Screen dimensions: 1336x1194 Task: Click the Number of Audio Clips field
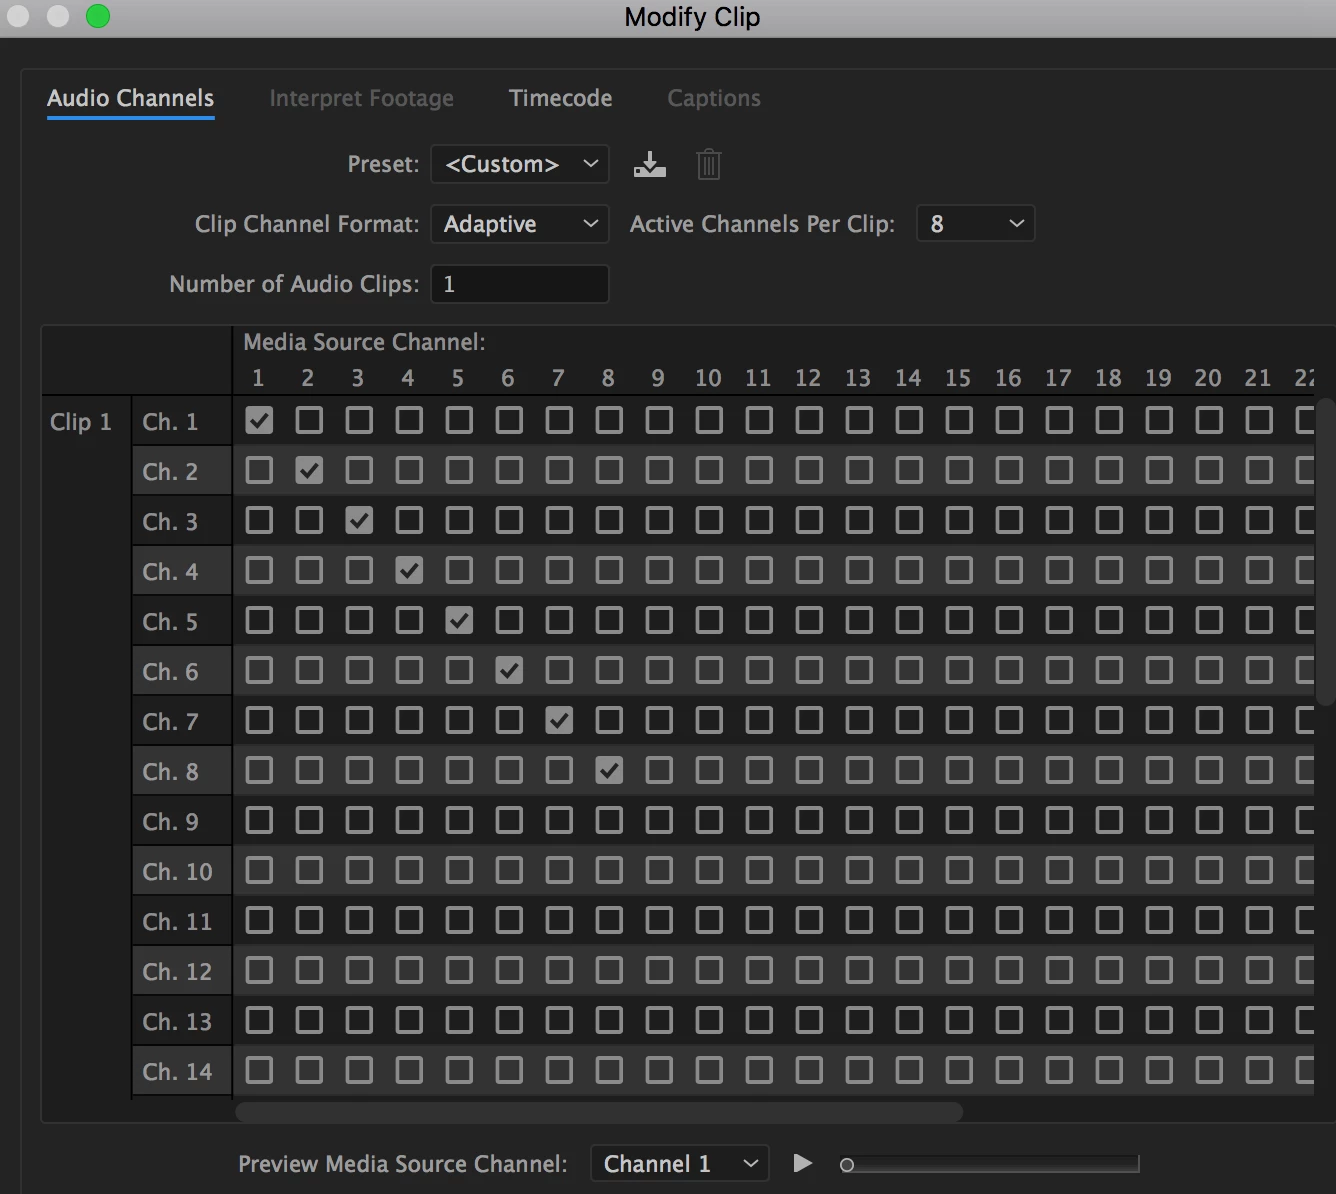tap(520, 284)
